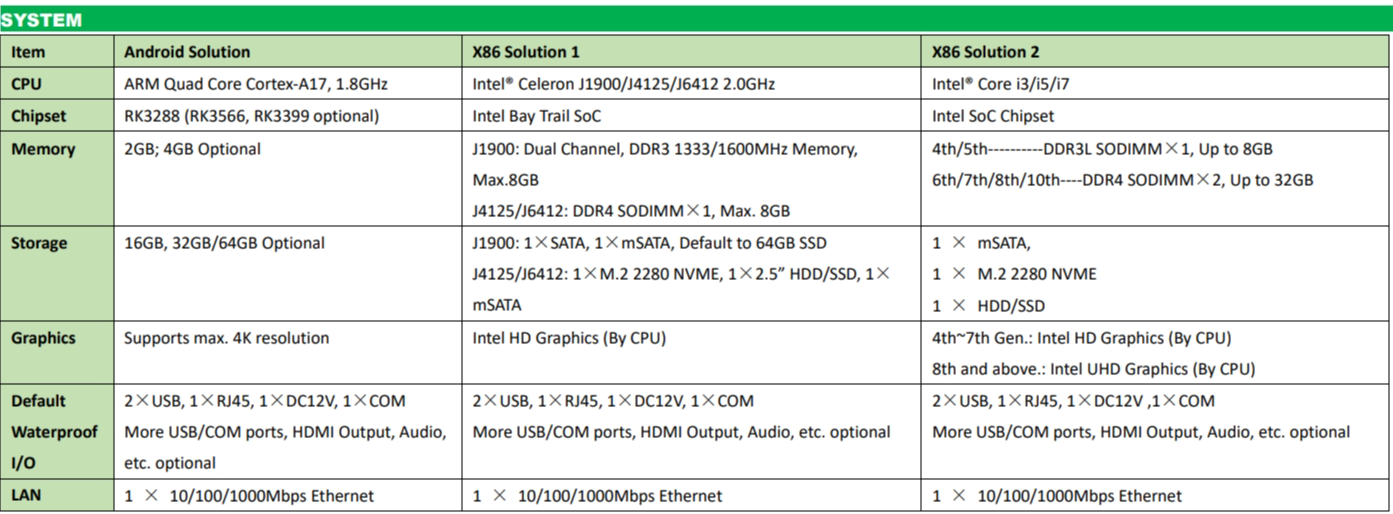Screen dimensions: 1393x514
Task: Select the Intel Celeron J1900/J4125/J6412 cell
Action: (623, 84)
